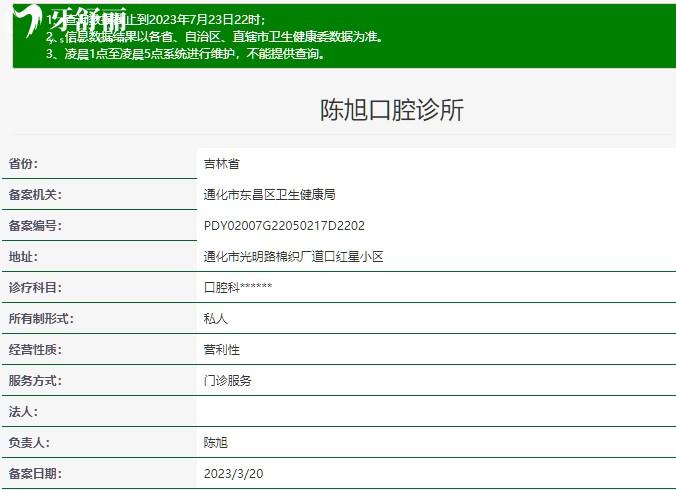Click the 备案编号 label

[35, 226]
